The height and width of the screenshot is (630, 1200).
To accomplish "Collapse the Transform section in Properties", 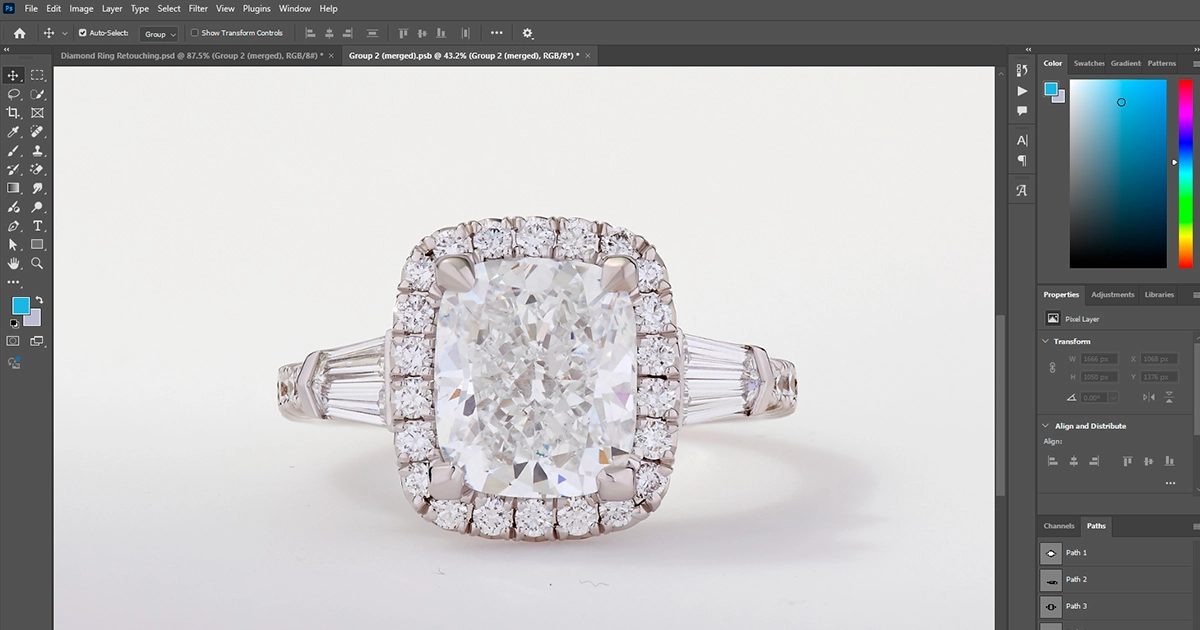I will (x=1045, y=342).
